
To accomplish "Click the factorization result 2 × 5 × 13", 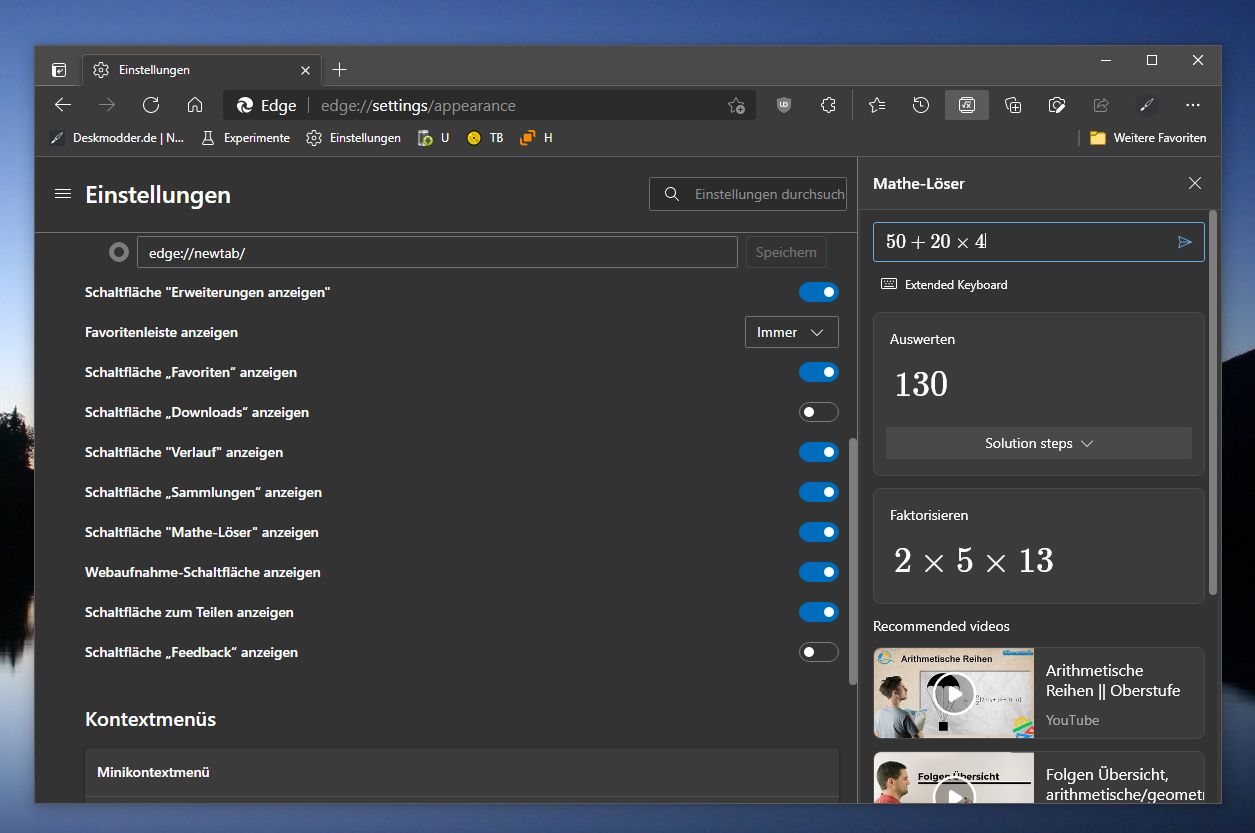I will [973, 561].
